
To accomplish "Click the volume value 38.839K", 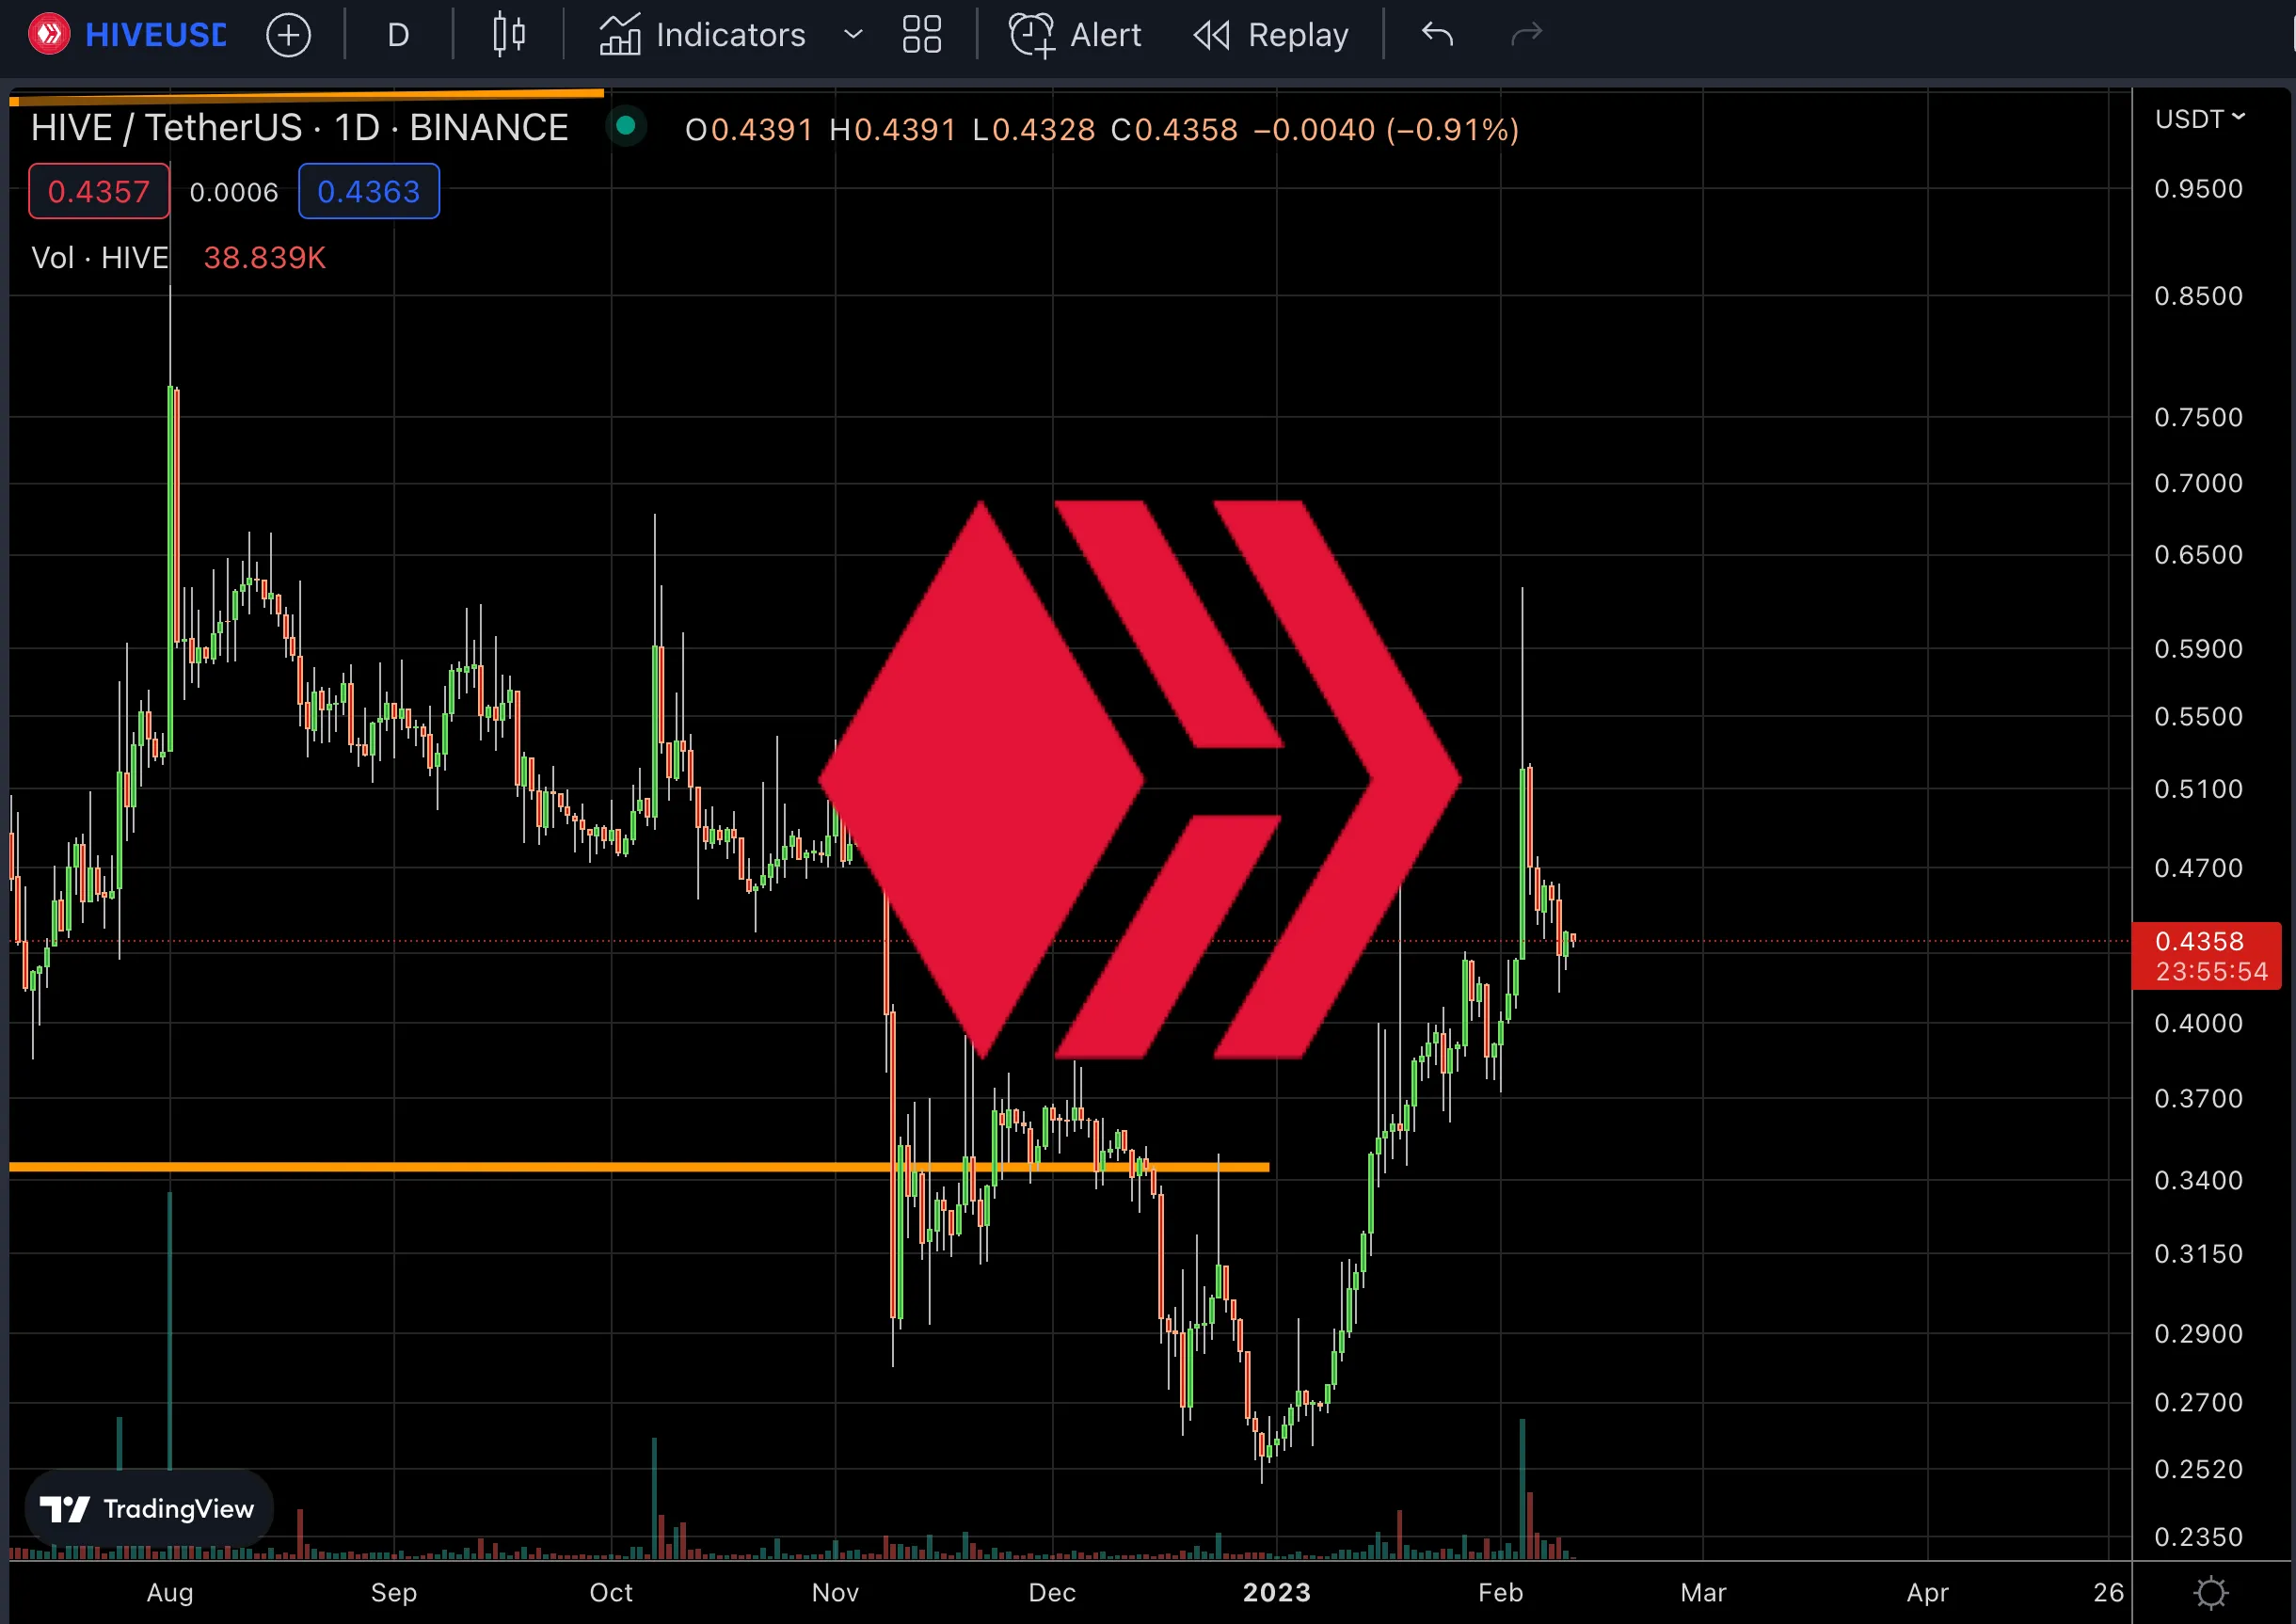I will click(x=265, y=258).
